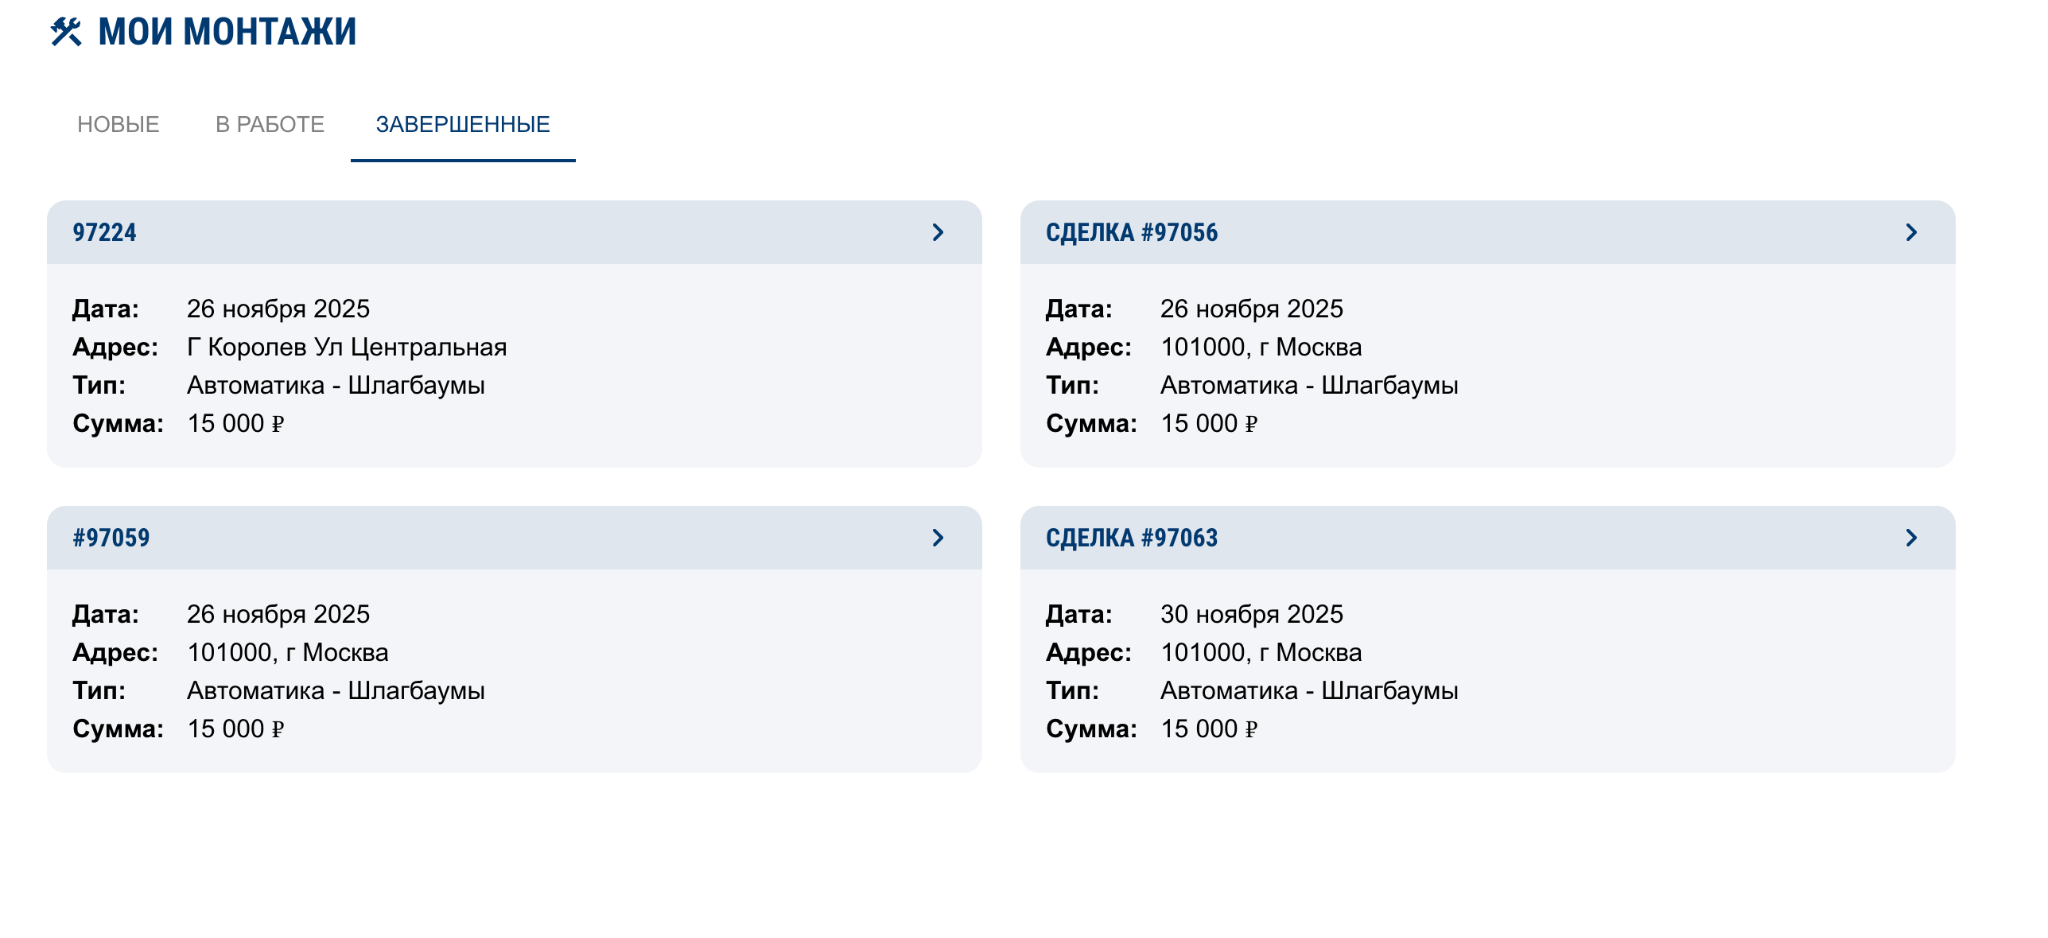
Task: Switch to the В работе tab
Action: coord(270,124)
